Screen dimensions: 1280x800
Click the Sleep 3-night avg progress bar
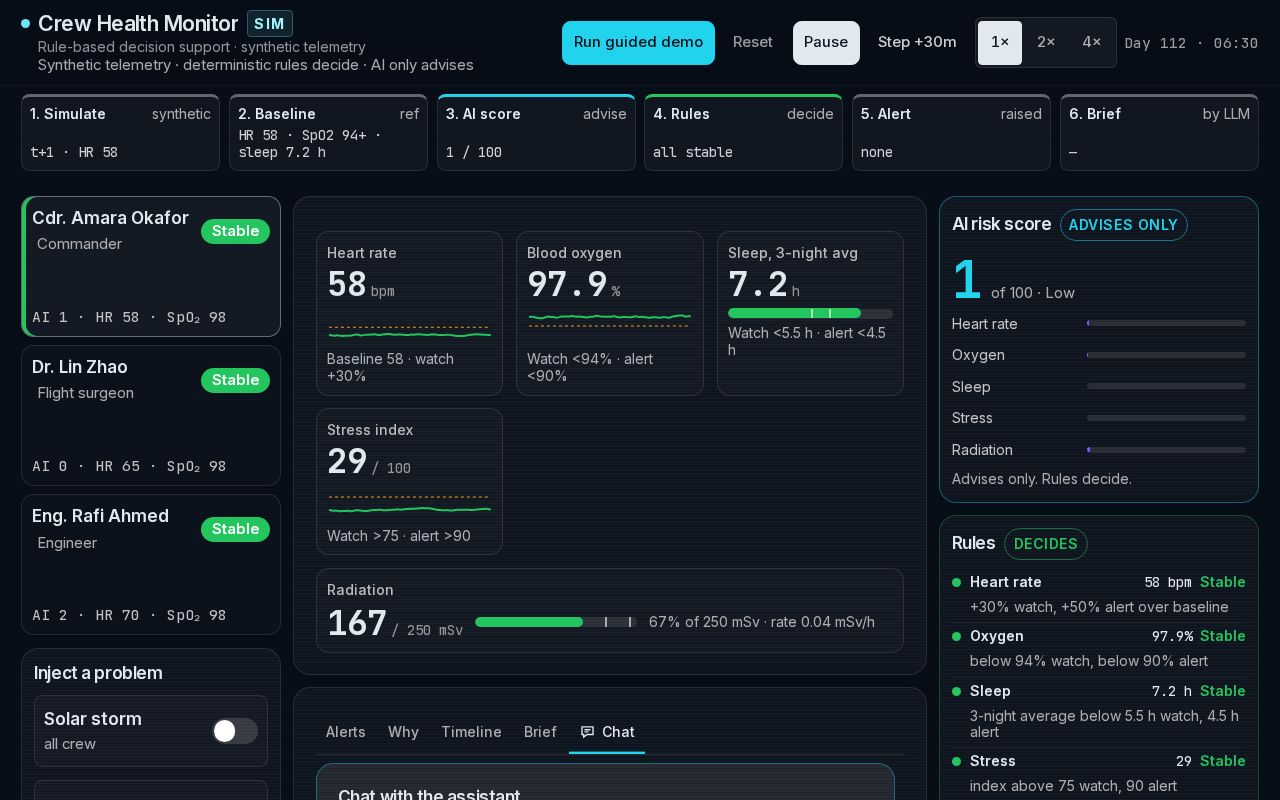810,313
